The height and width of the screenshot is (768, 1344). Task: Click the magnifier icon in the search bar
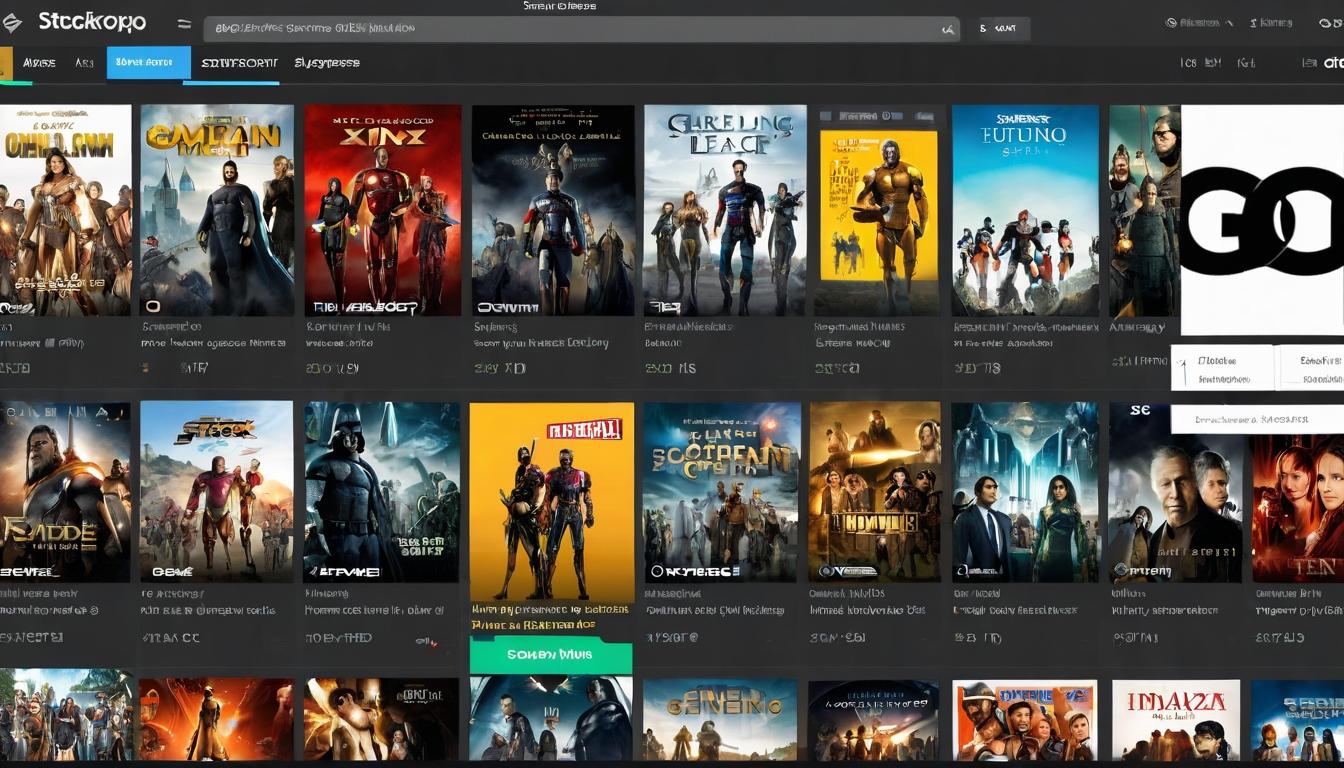pyautogui.click(x=948, y=28)
